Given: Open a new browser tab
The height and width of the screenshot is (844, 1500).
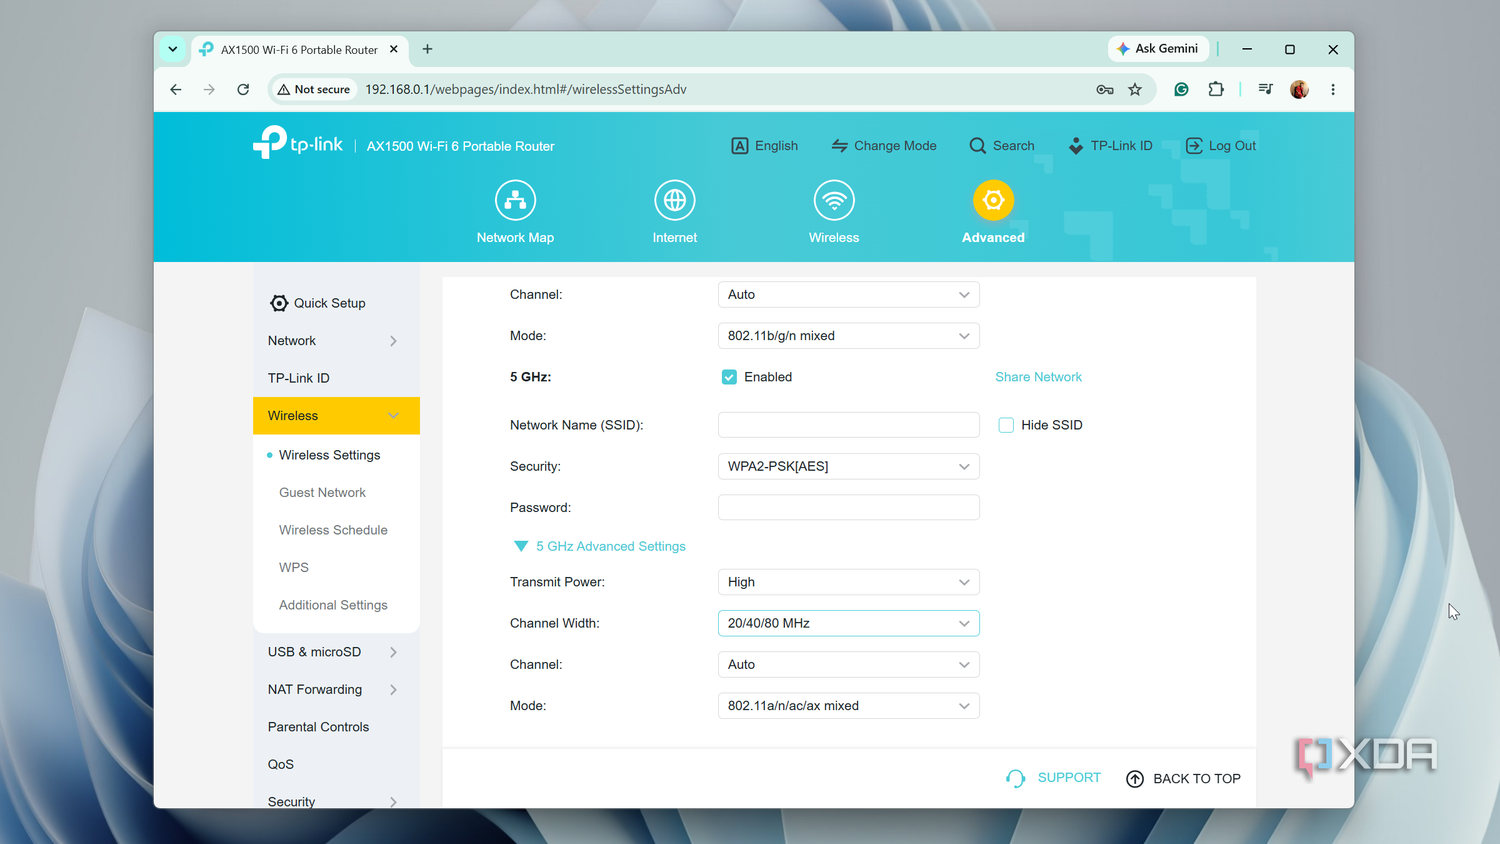Looking at the screenshot, I should click(x=427, y=49).
